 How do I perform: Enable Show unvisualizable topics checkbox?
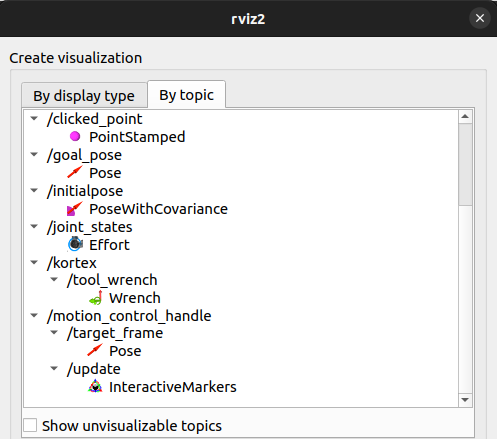point(30,425)
